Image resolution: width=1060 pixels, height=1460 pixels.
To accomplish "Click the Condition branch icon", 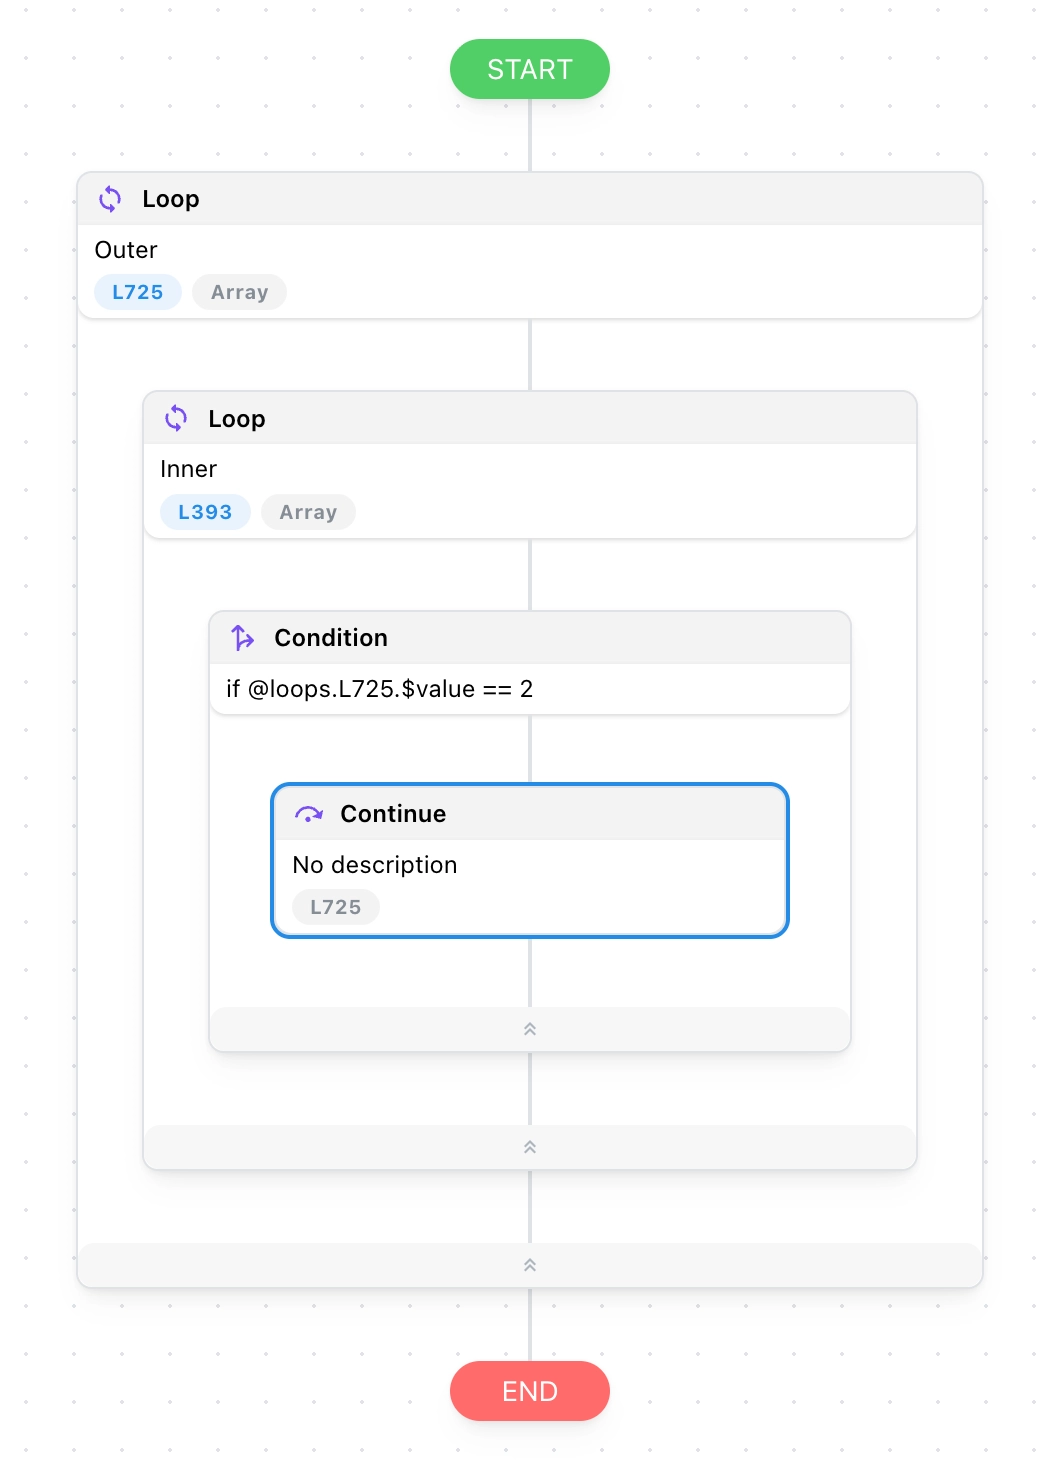I will (242, 638).
